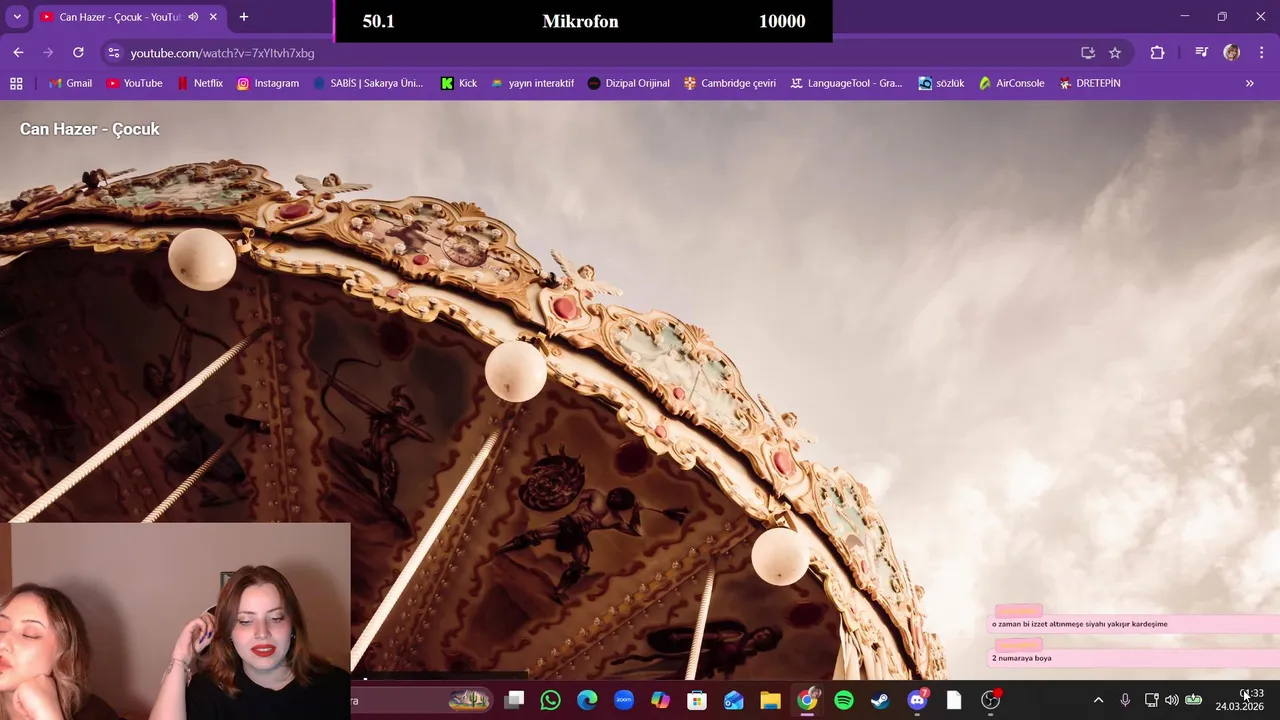Open File Explorer from the taskbar
This screenshot has width=1280, height=720.
(770, 700)
